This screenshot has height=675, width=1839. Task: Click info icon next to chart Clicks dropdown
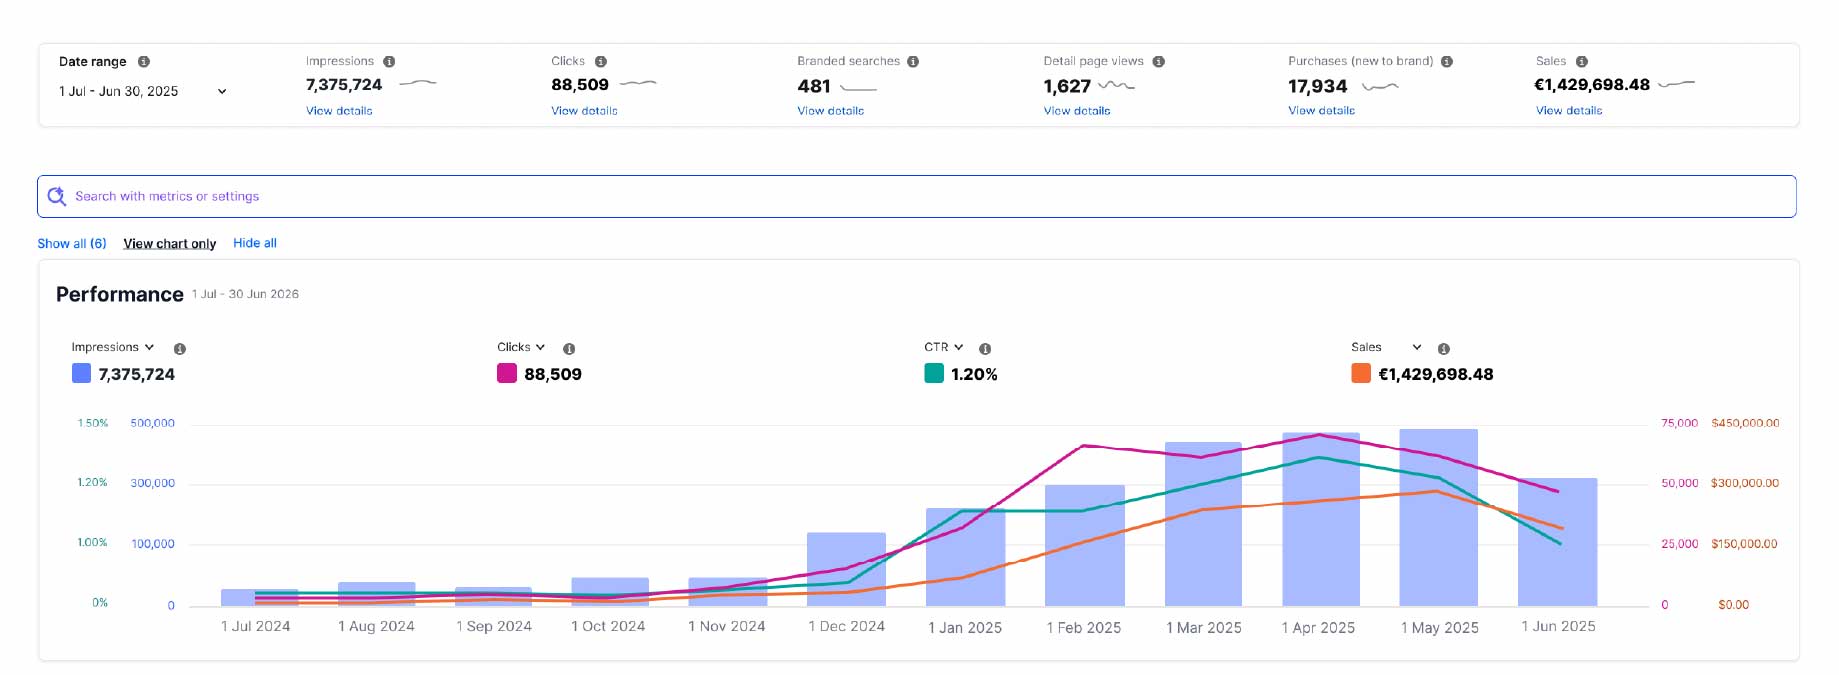(x=569, y=349)
